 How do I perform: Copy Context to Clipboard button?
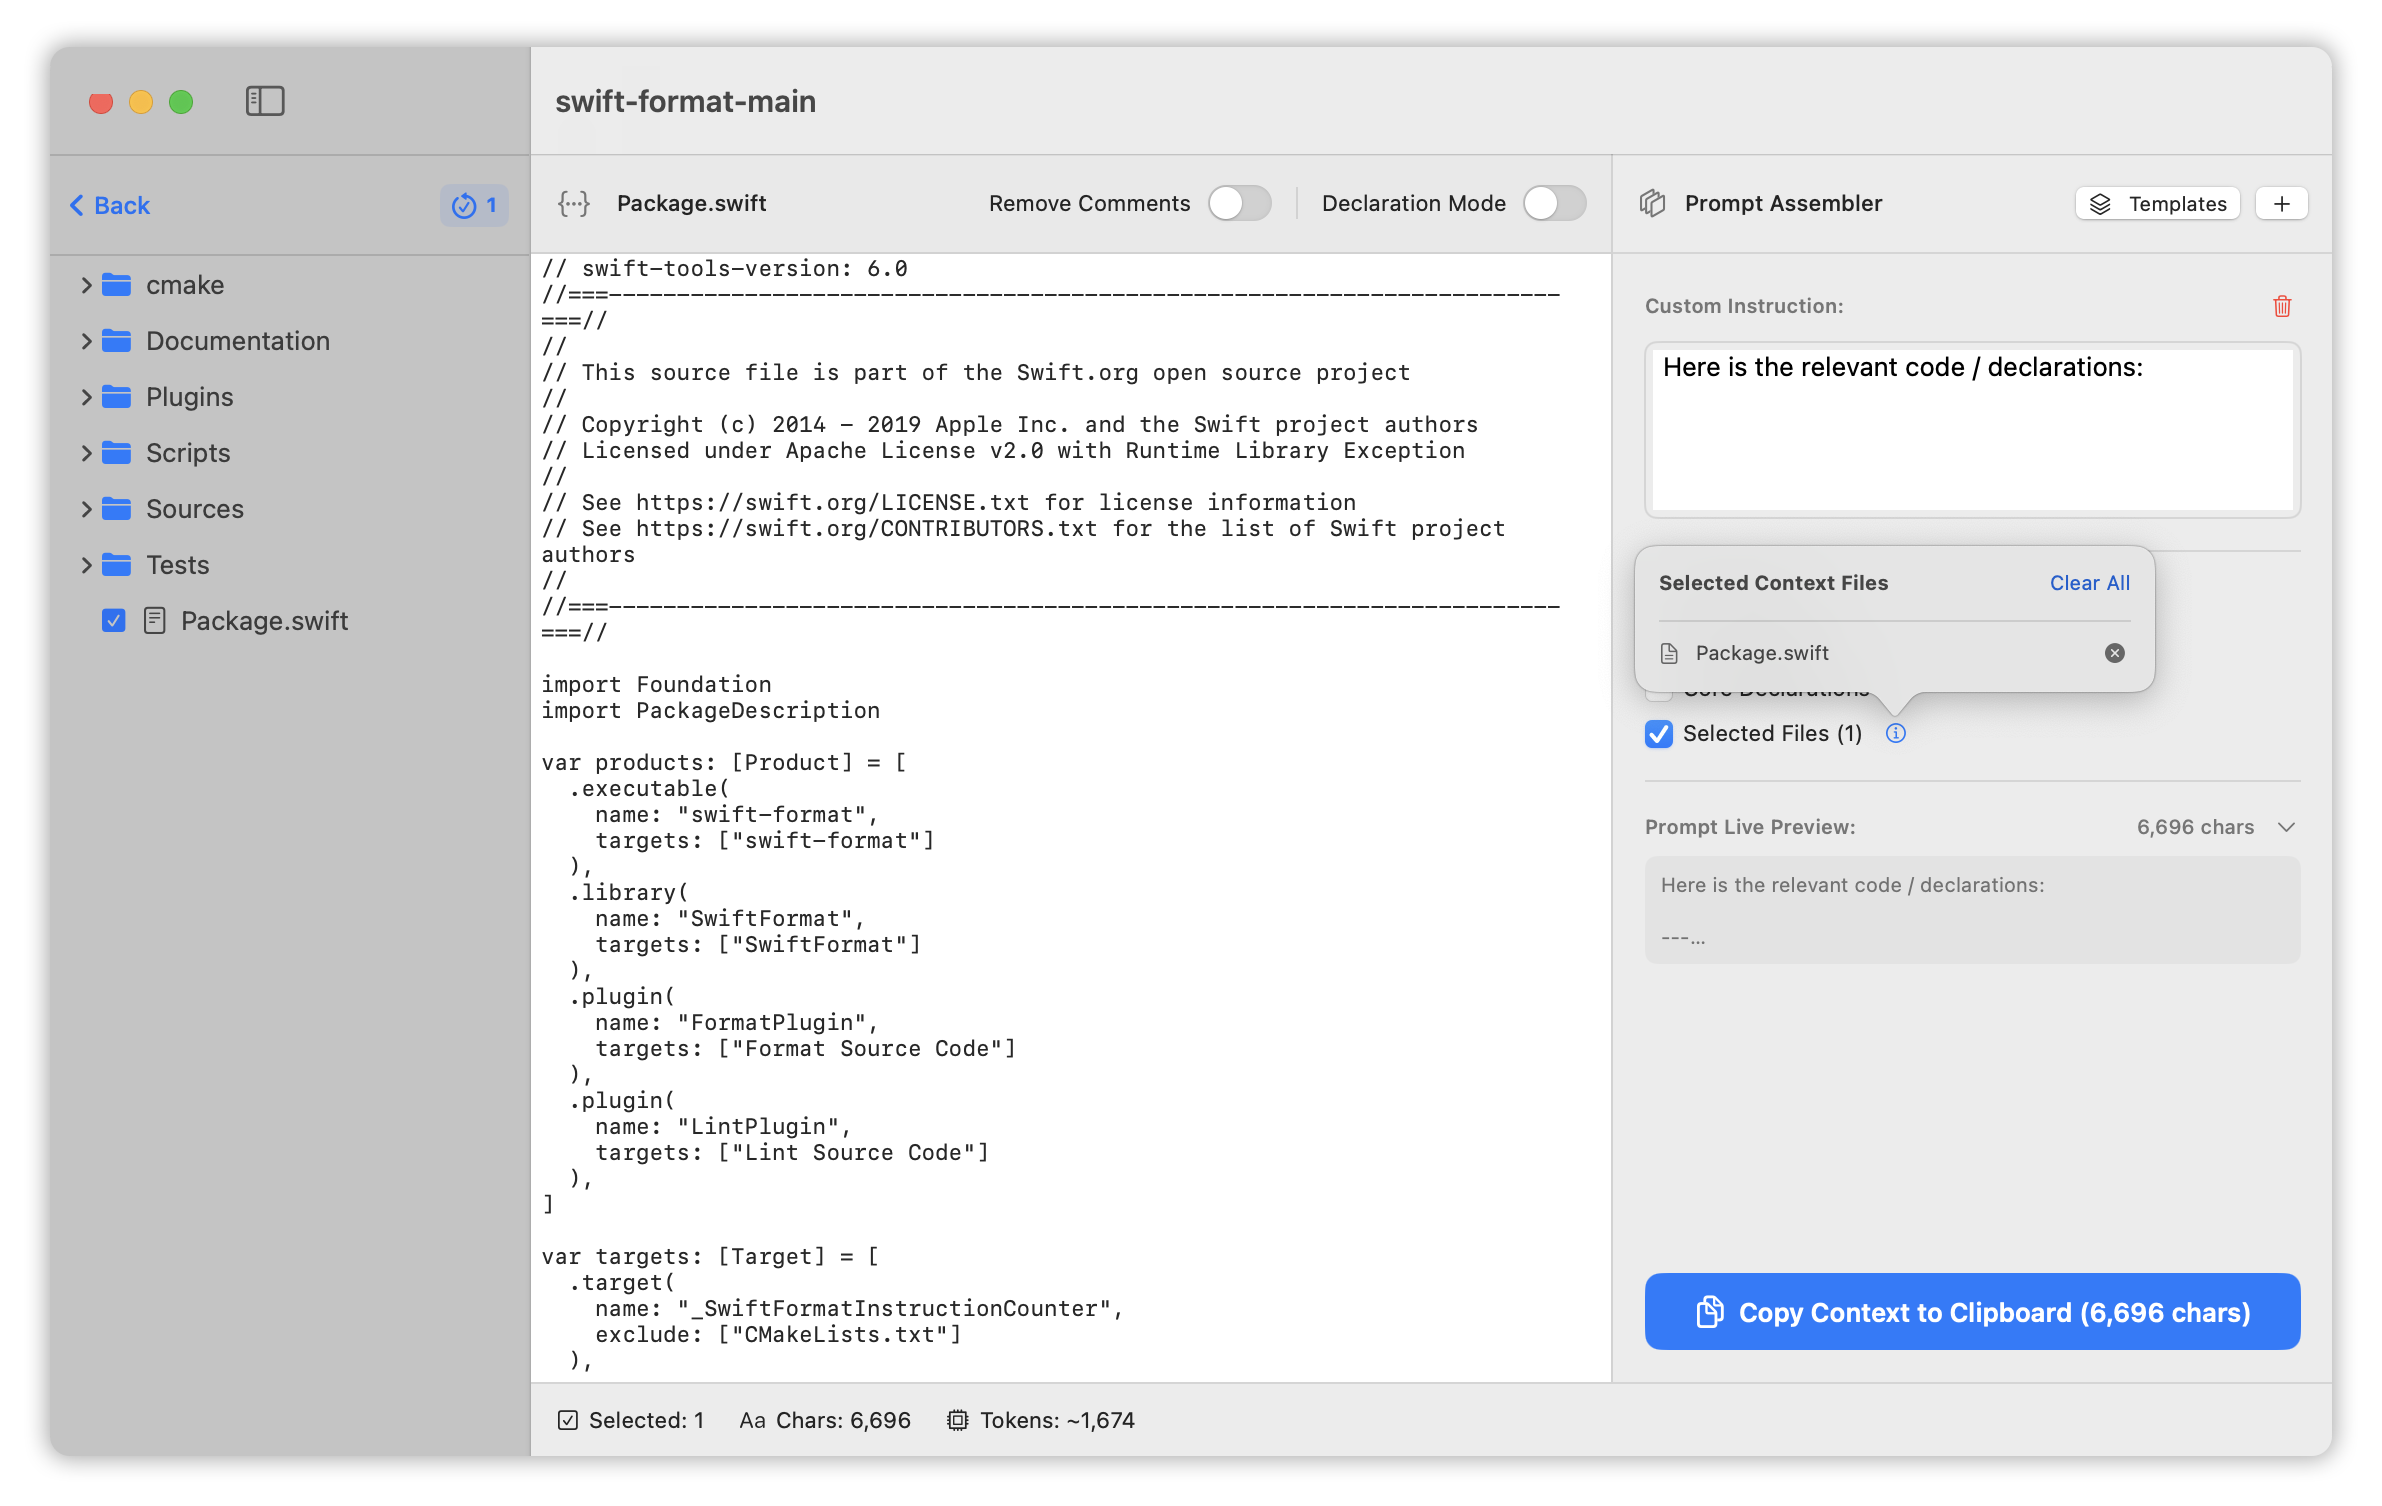(x=1972, y=1312)
